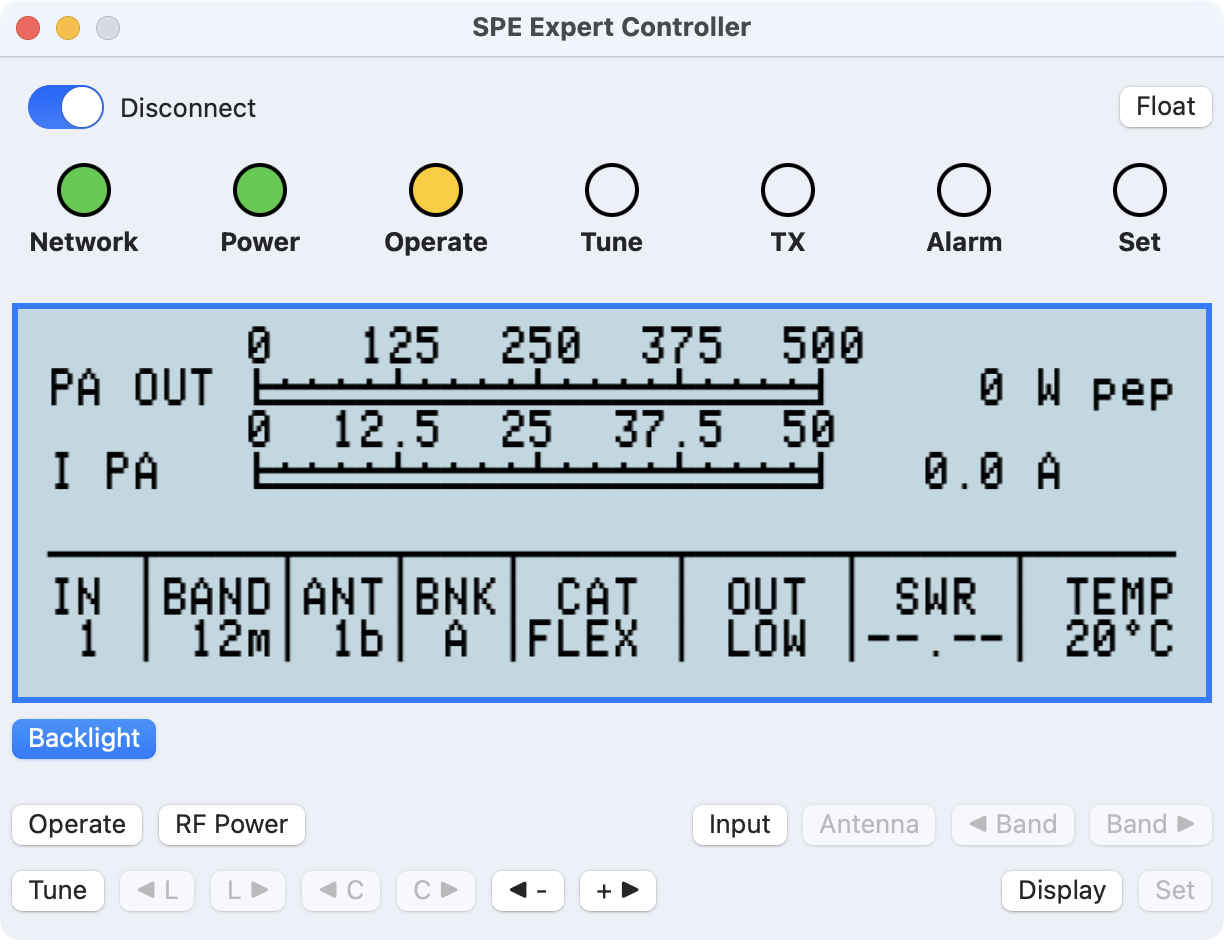Click the Alarm indicator light
The height and width of the screenshot is (940, 1224).
964,190
